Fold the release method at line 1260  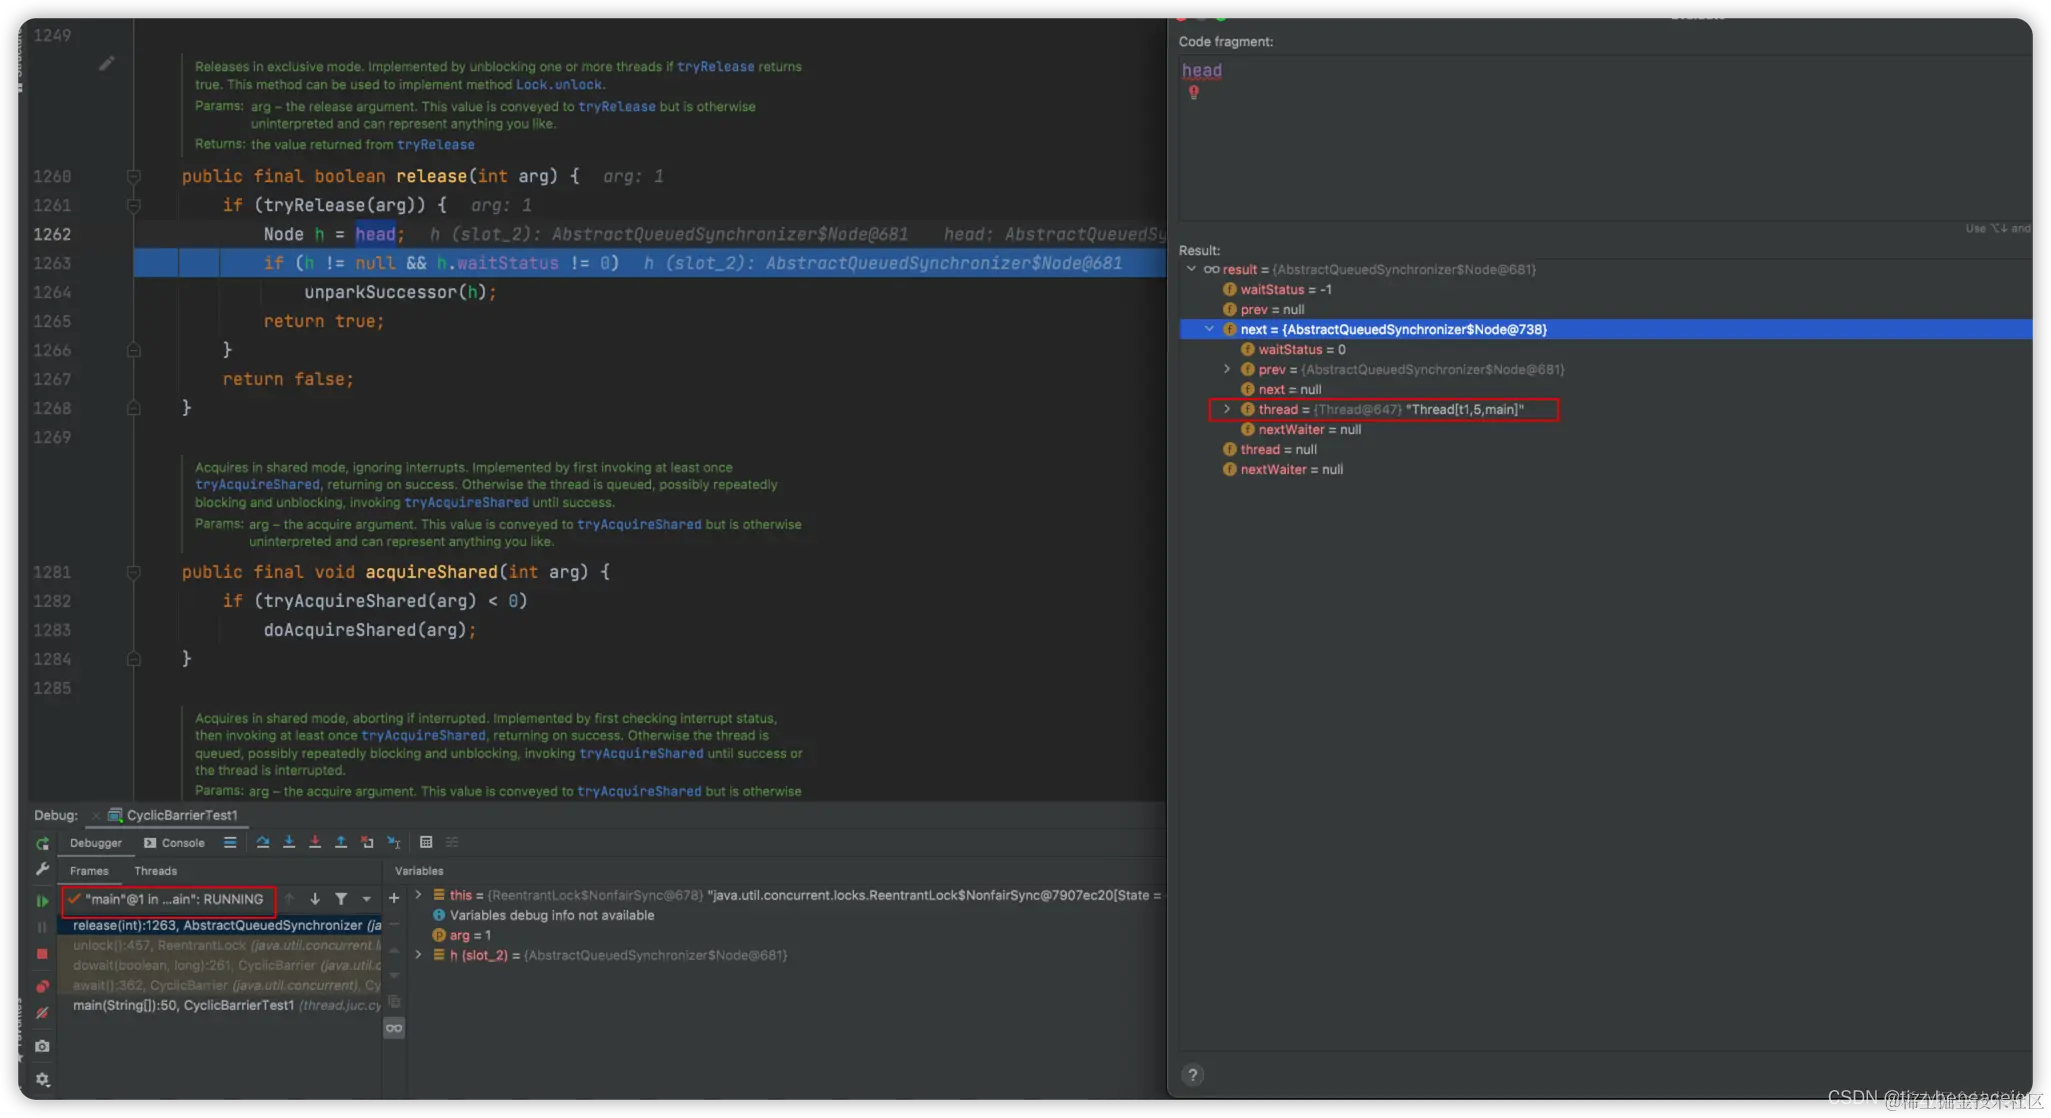point(133,176)
